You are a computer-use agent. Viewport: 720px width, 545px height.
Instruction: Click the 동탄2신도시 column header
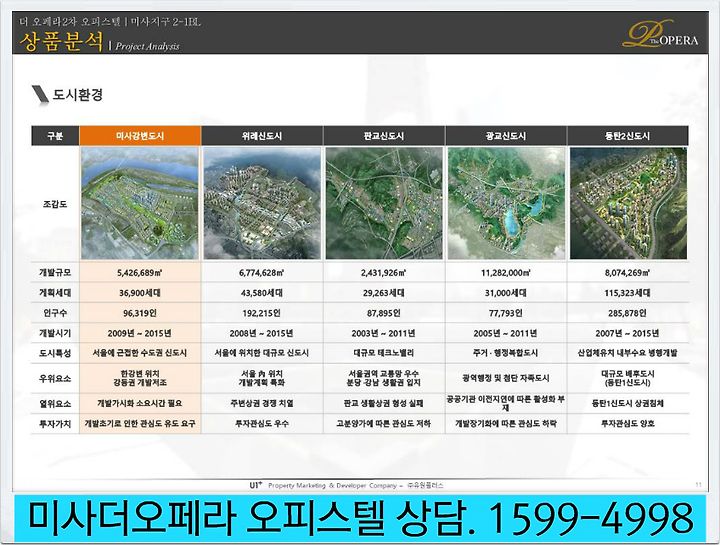[x=628, y=136]
